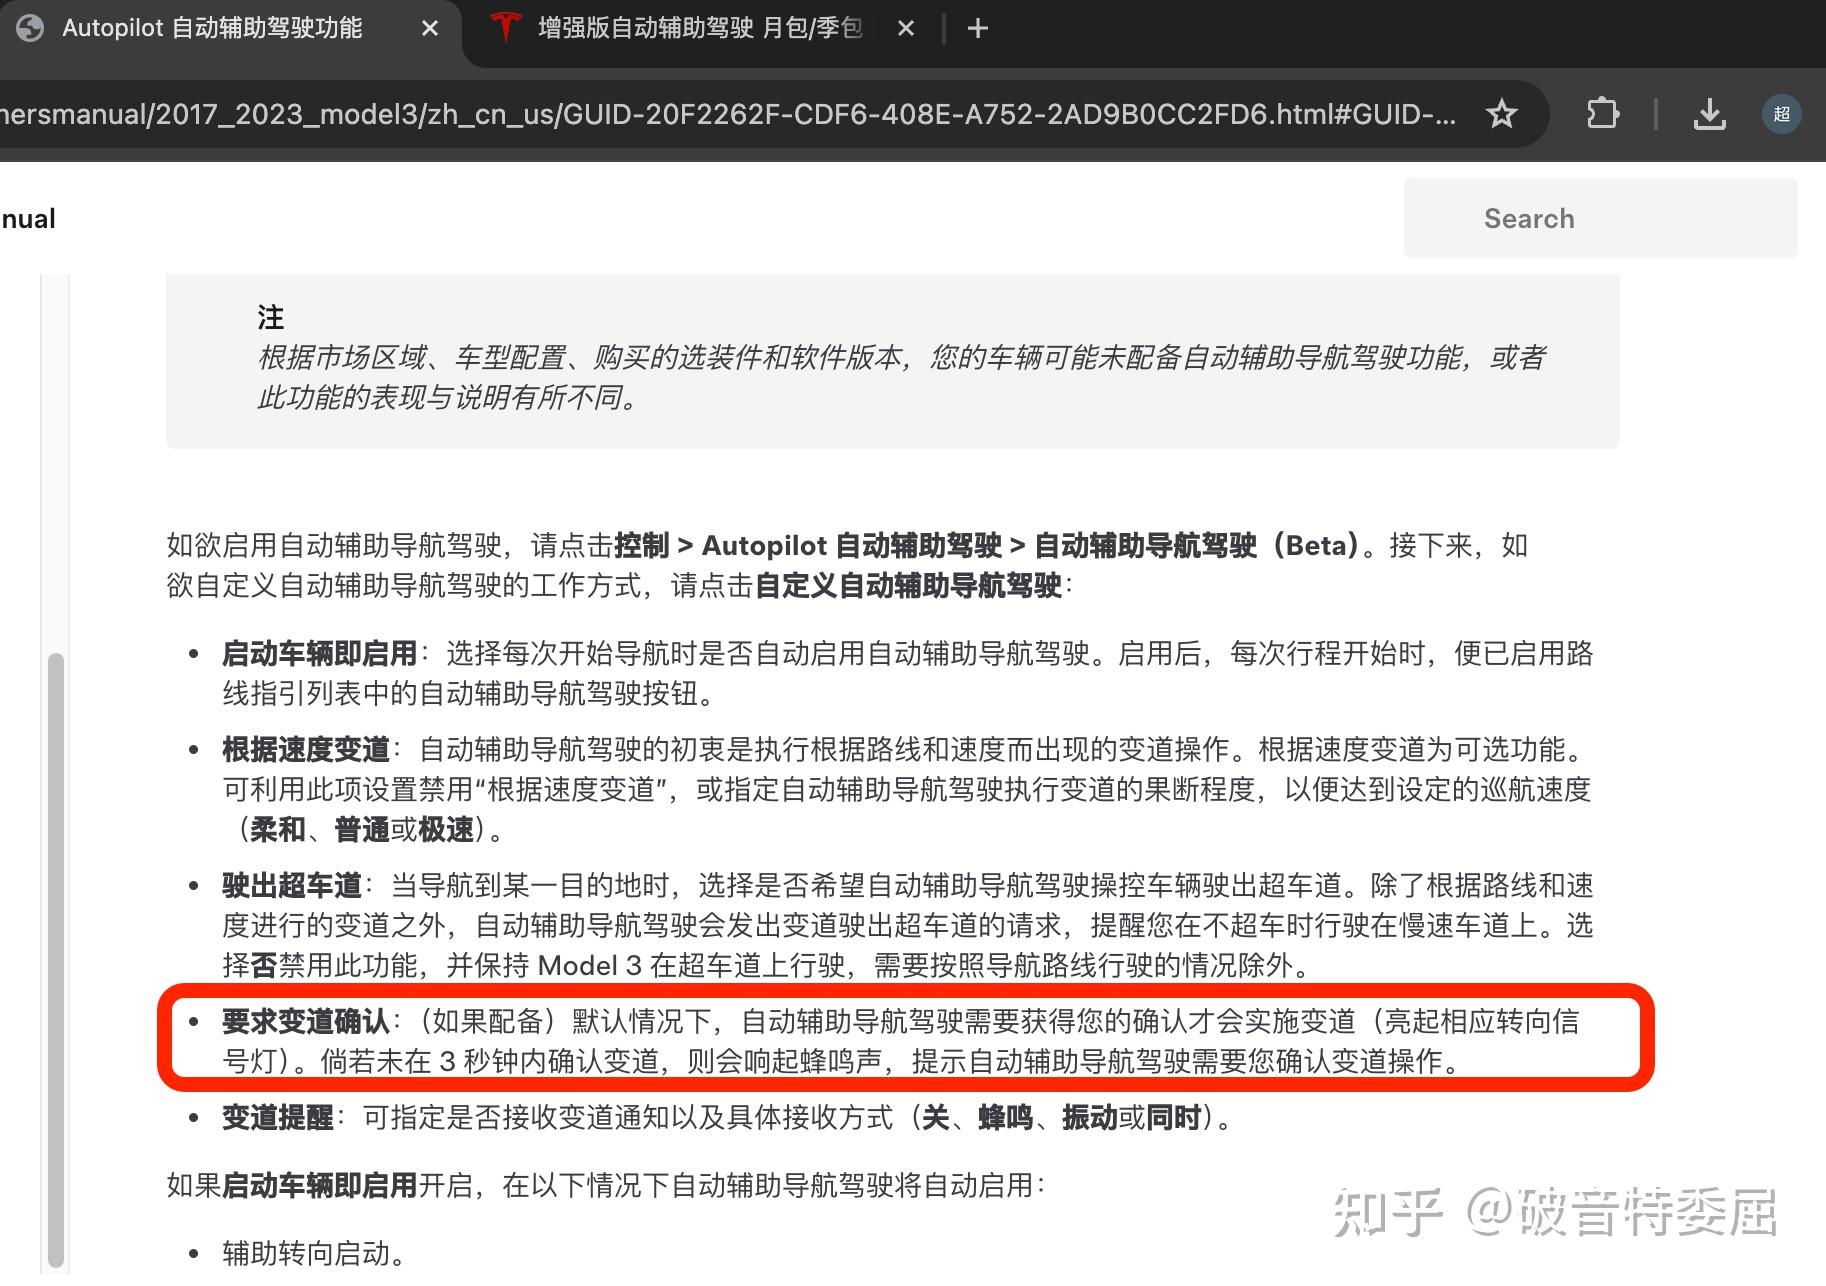
Task: Click the bold text 启动车辆即启用 bullet heading
Action: 320,653
